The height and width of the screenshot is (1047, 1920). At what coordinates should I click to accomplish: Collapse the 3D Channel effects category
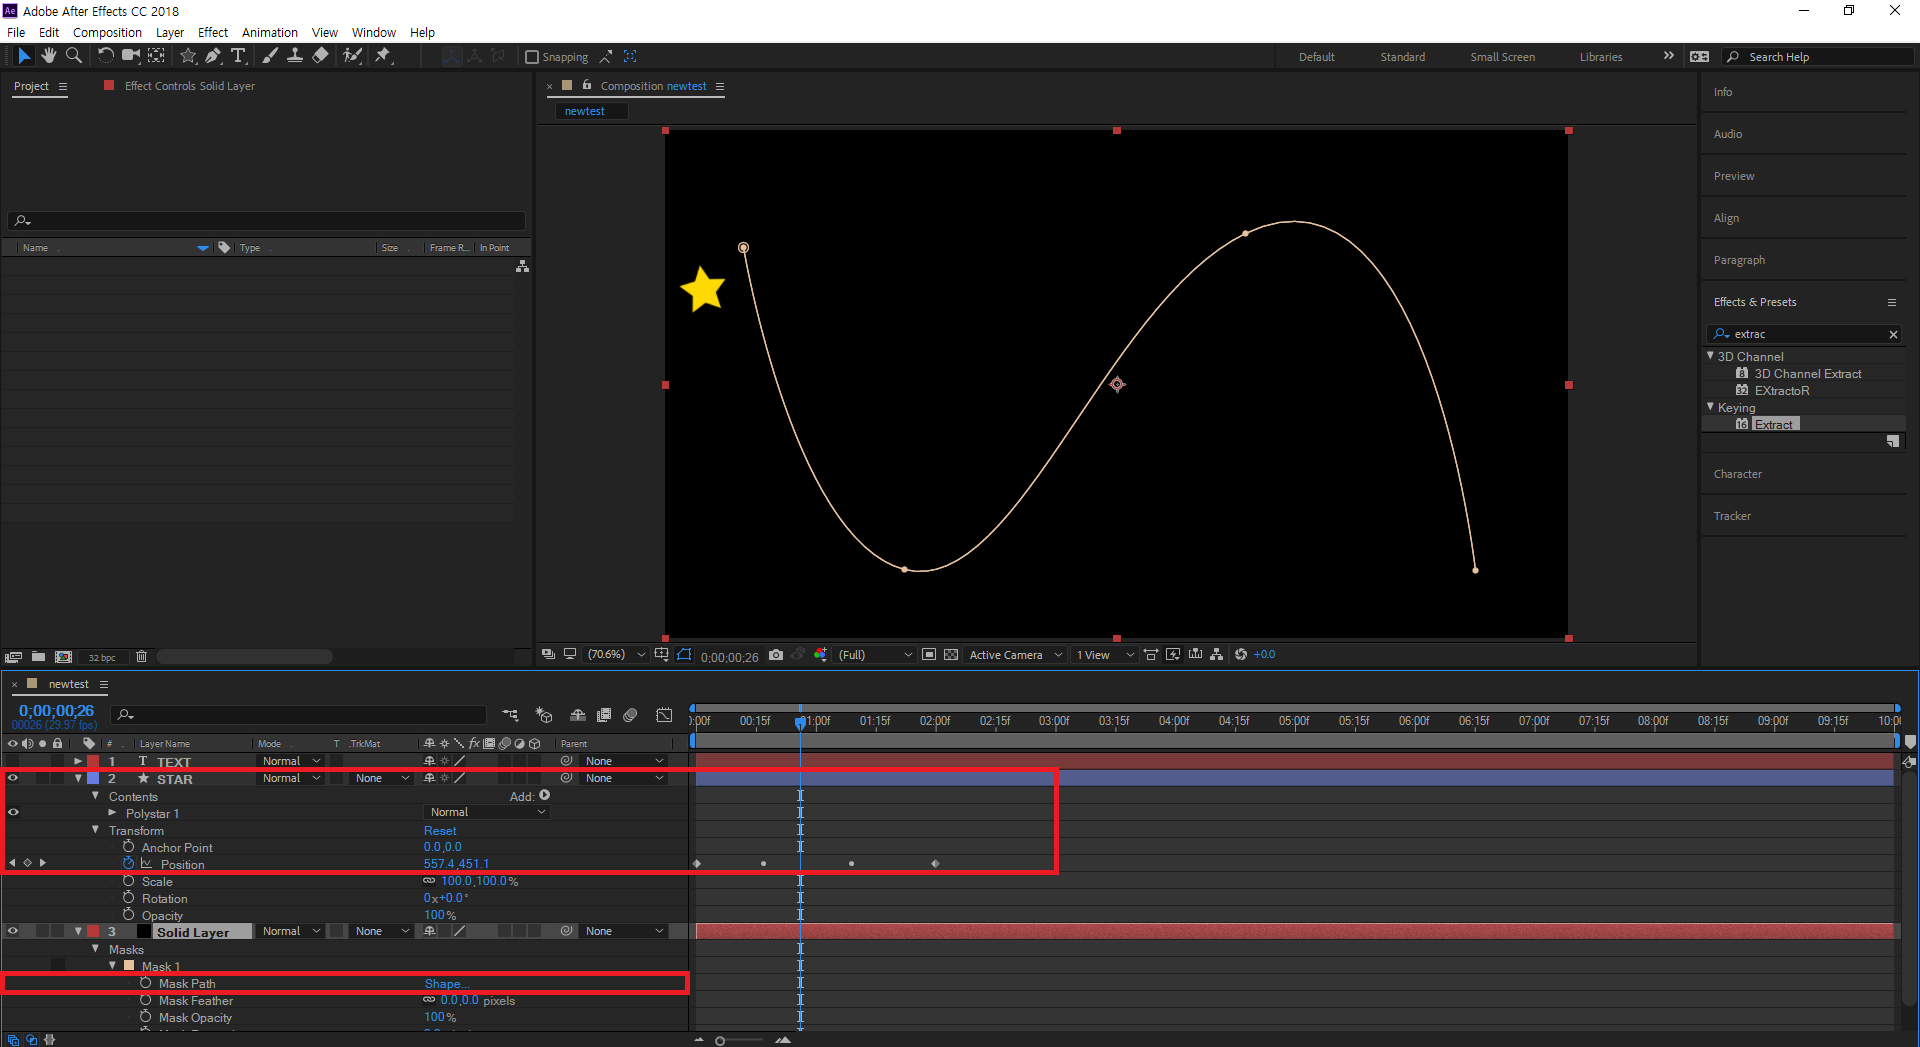click(x=1710, y=356)
